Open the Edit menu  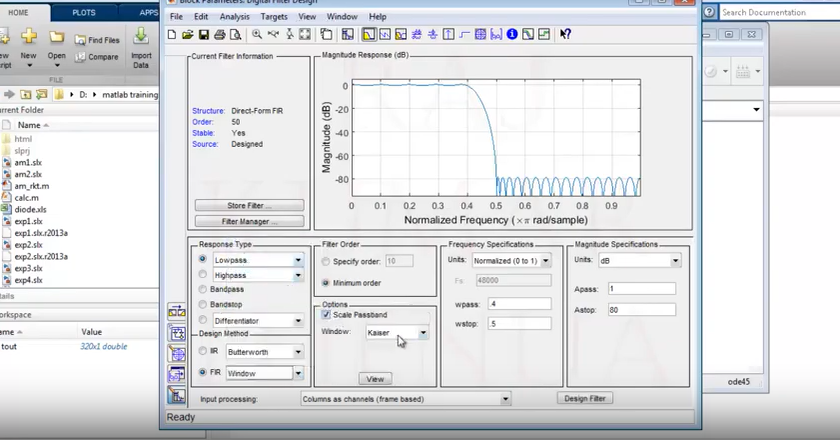pos(201,17)
